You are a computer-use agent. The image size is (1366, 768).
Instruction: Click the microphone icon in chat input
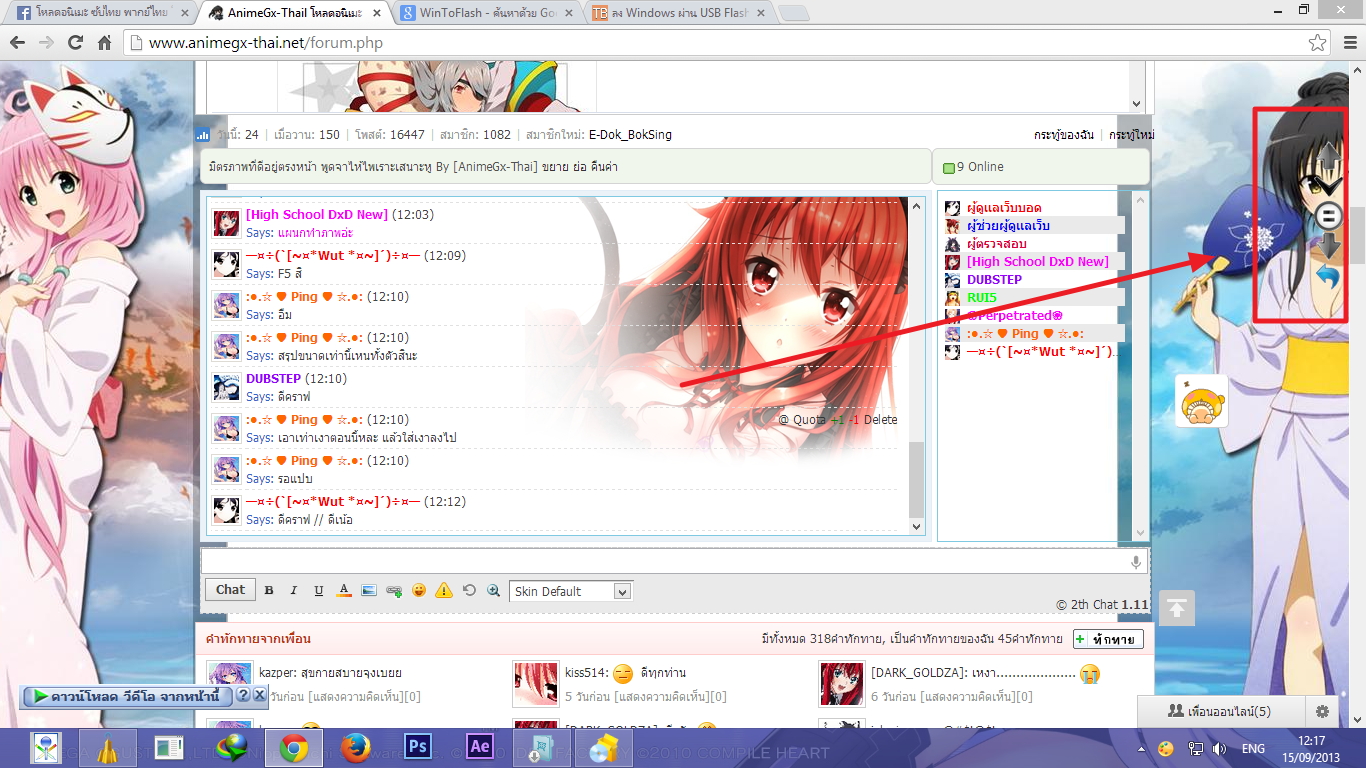[x=1136, y=563]
